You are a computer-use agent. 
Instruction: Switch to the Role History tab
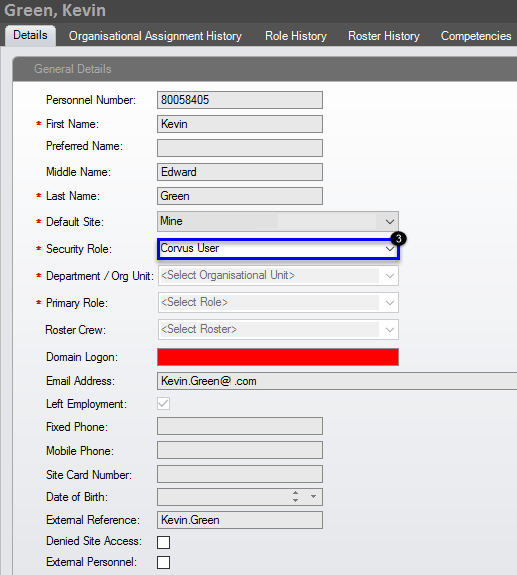pyautogui.click(x=296, y=36)
